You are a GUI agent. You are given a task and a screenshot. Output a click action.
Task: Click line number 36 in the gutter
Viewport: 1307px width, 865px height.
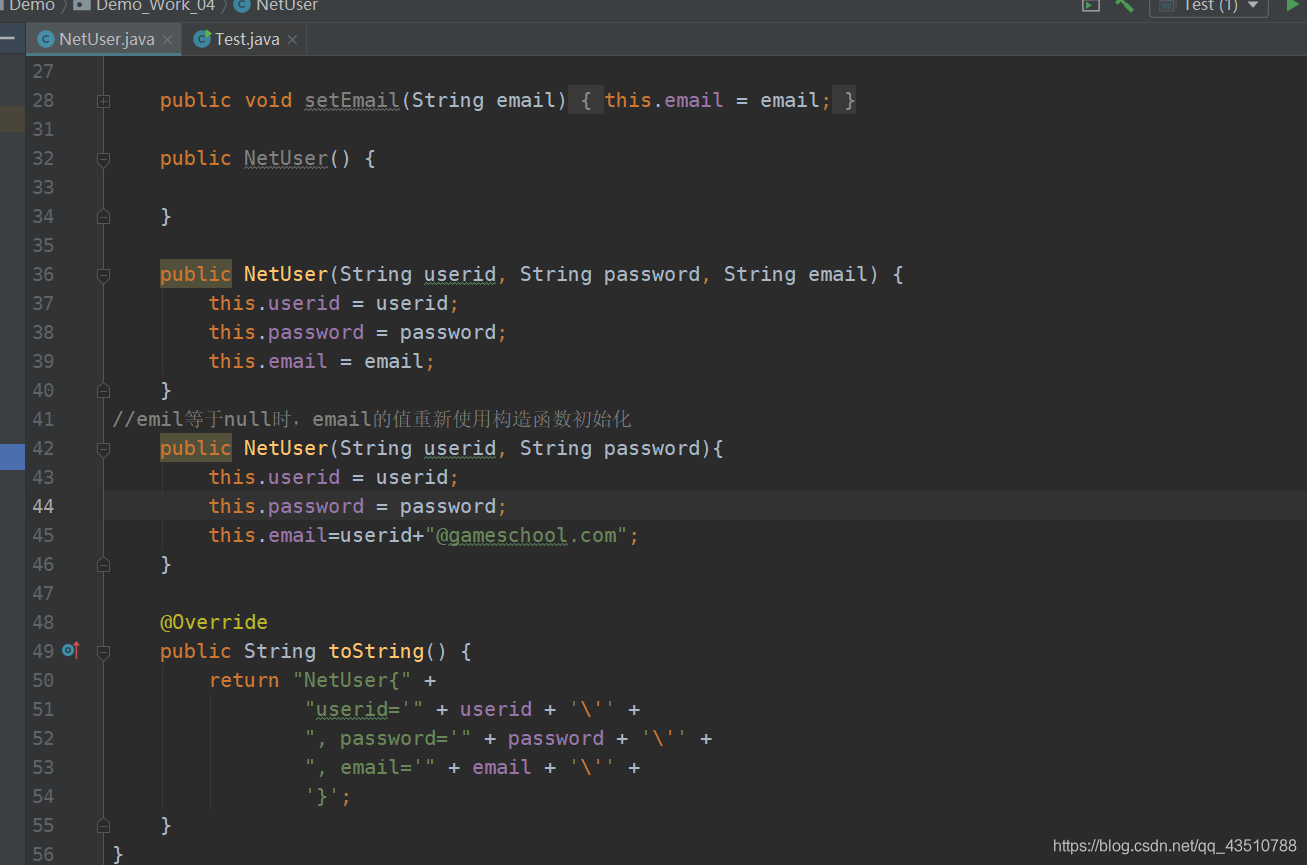pyautogui.click(x=43, y=274)
